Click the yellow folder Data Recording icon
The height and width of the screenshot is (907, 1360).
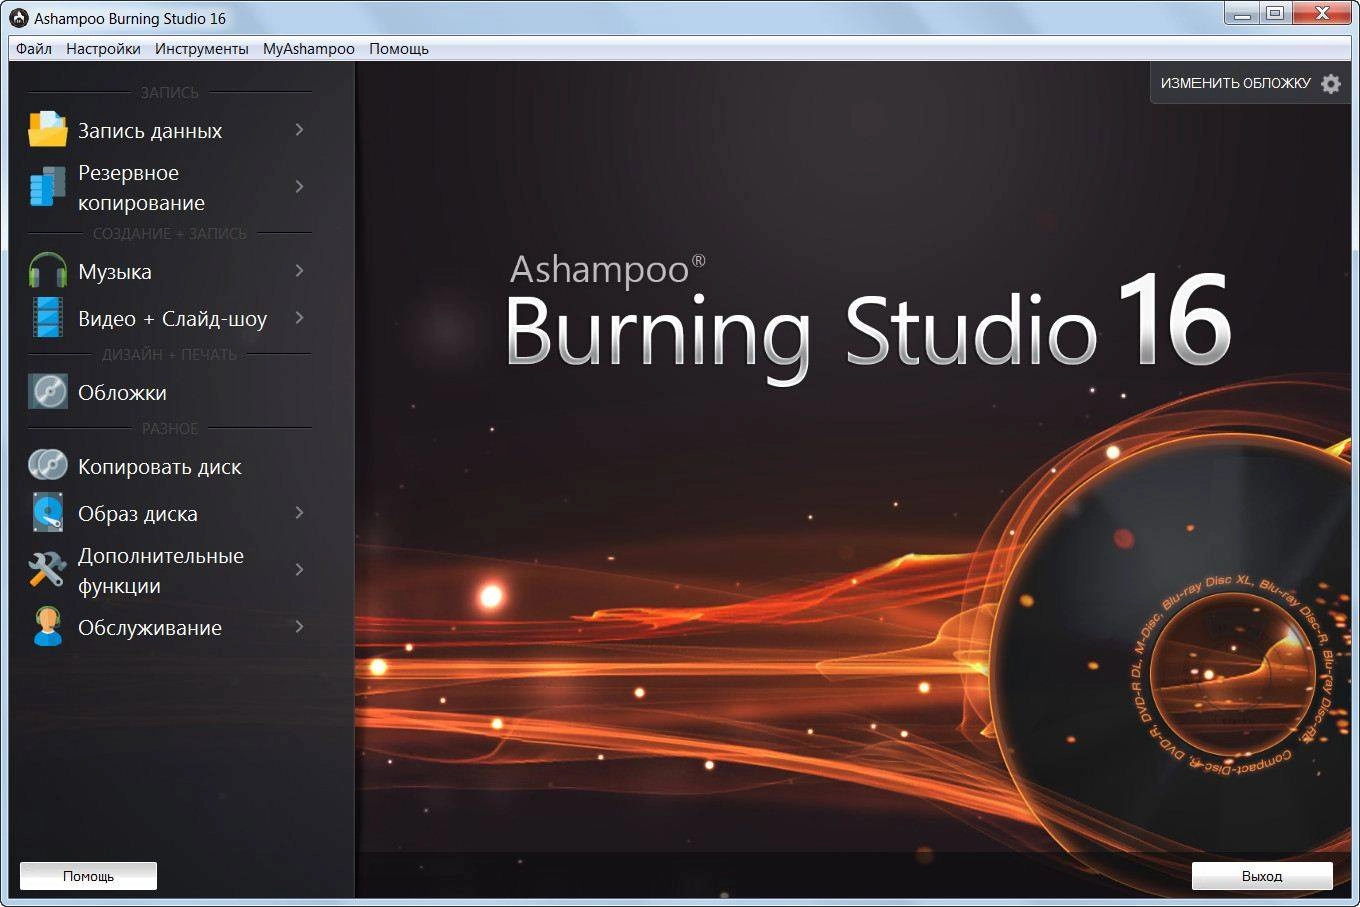tap(47, 130)
